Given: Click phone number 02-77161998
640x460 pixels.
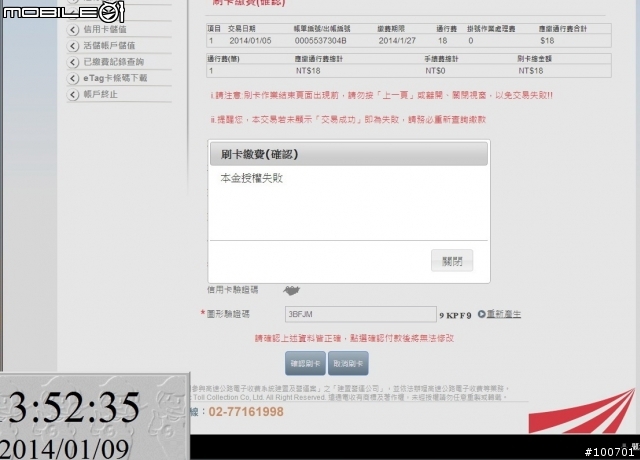Looking at the screenshot, I should [246, 411].
